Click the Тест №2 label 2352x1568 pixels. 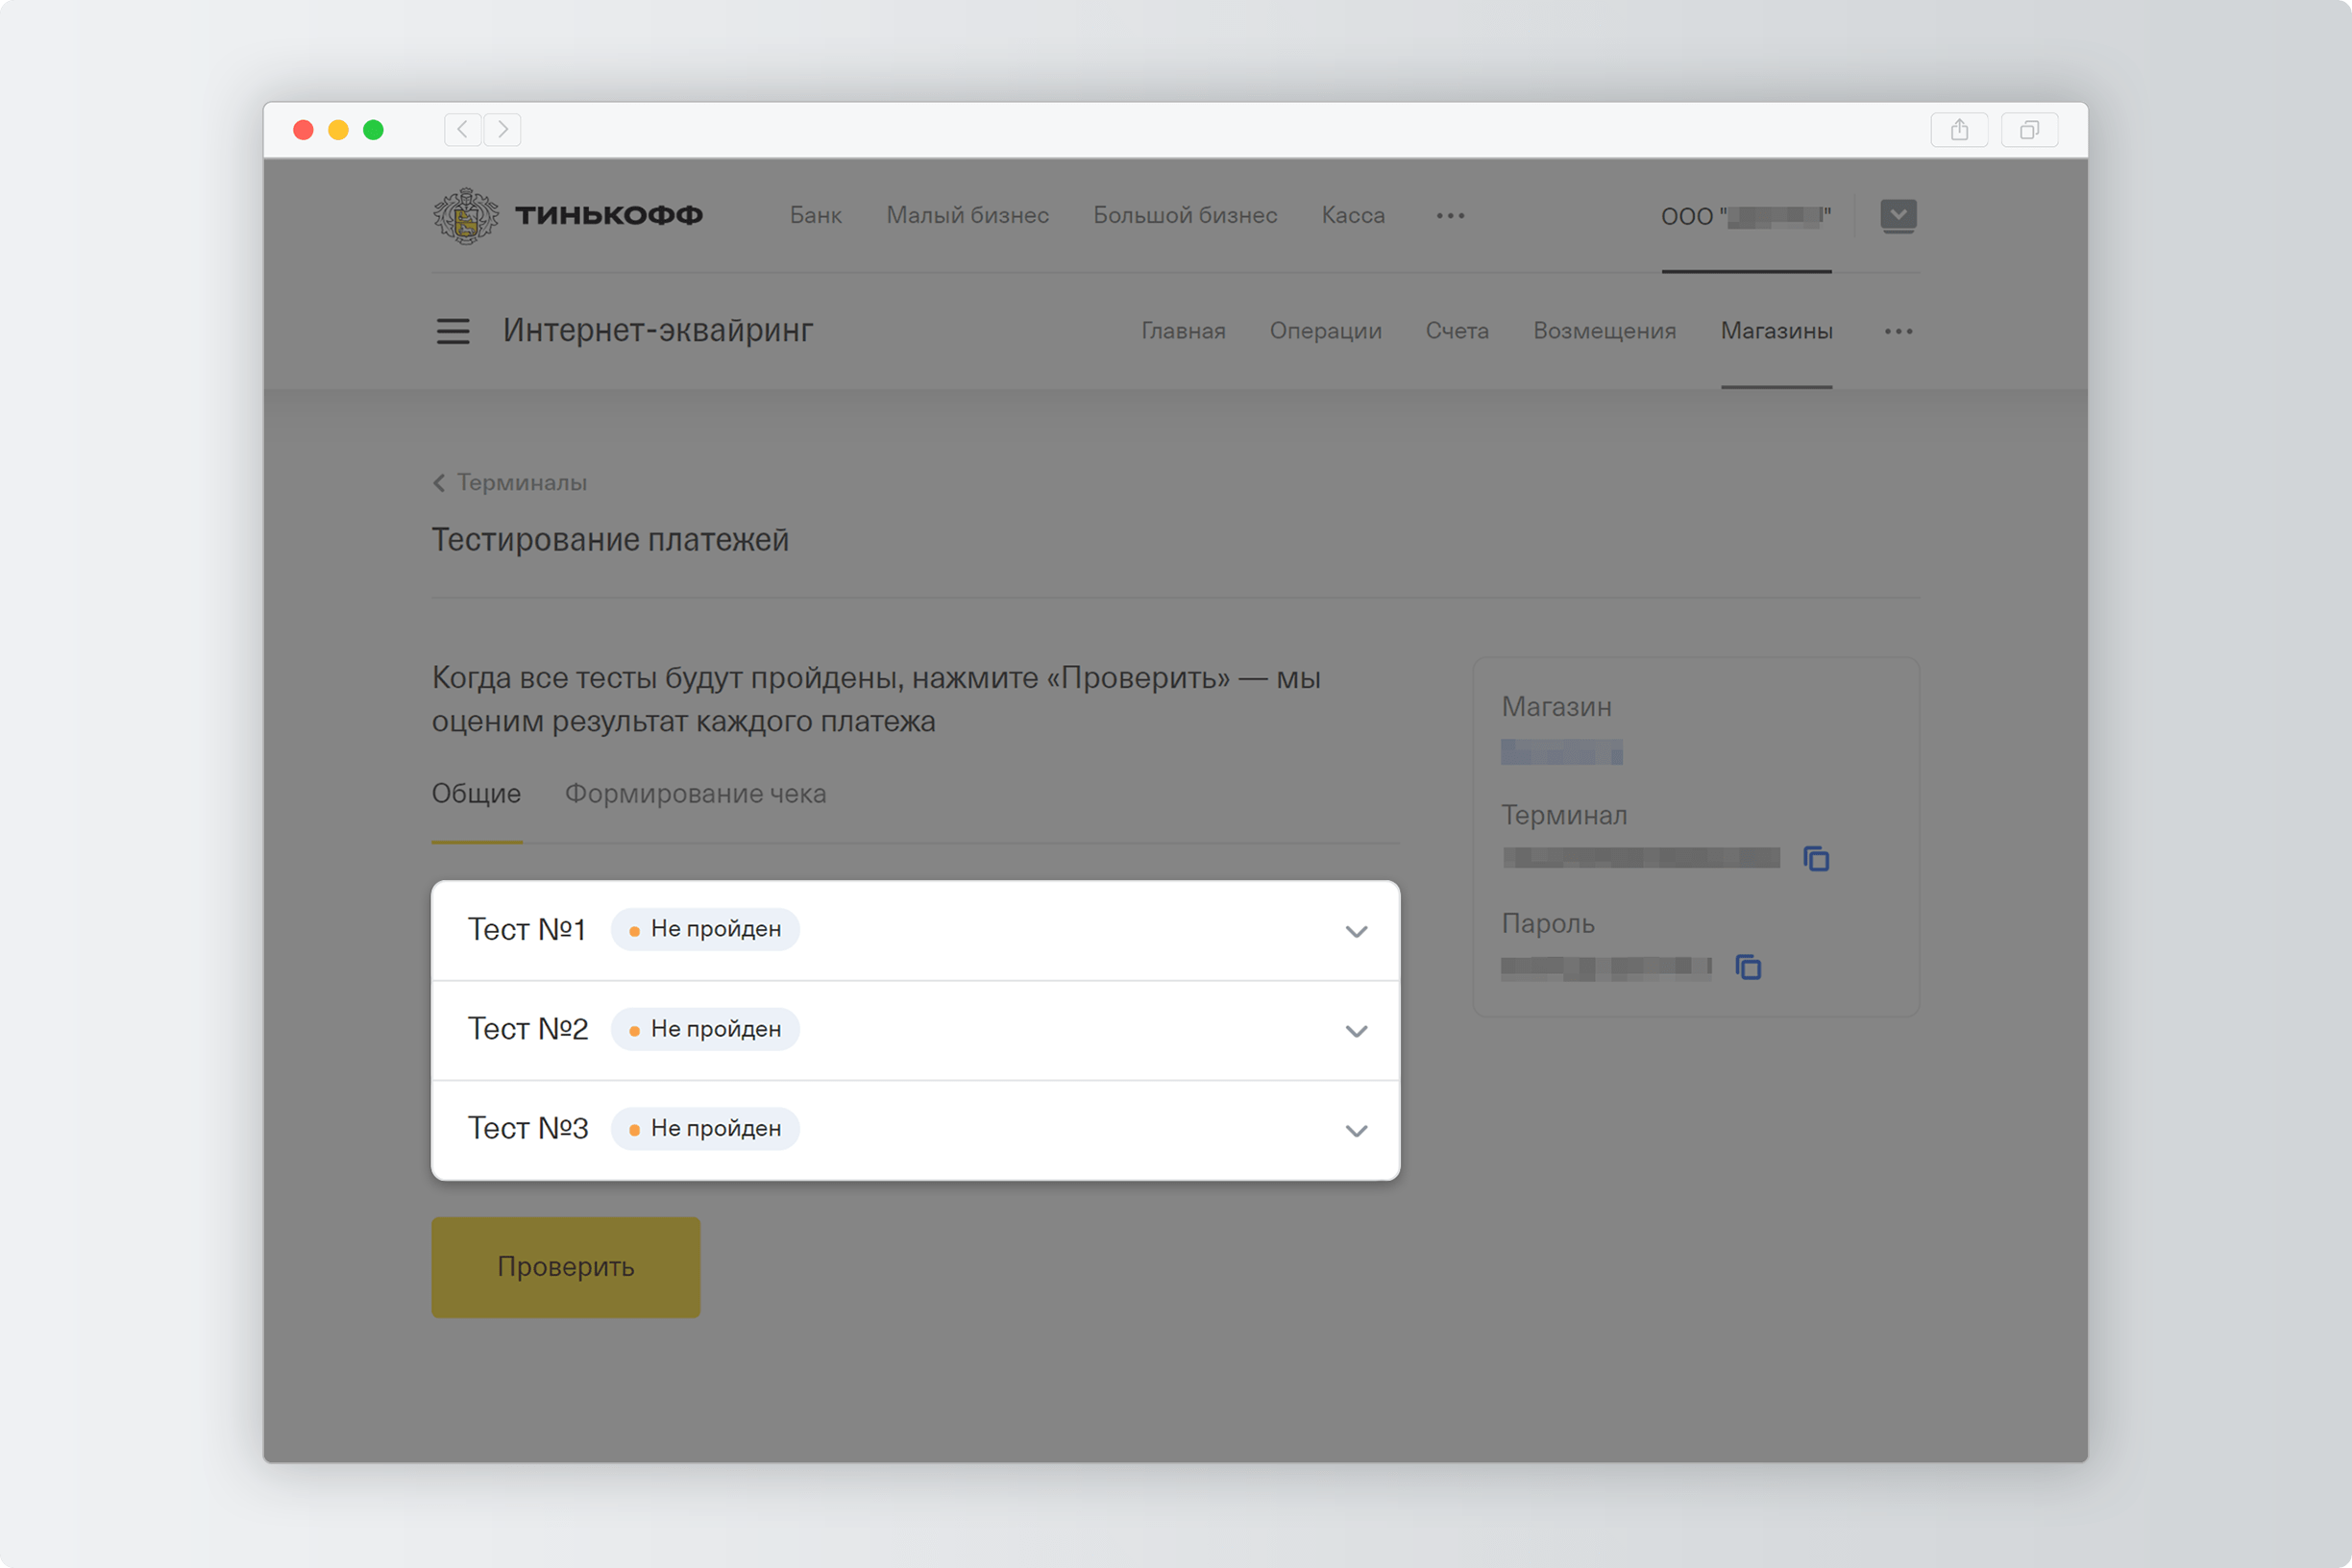pyautogui.click(x=528, y=1028)
